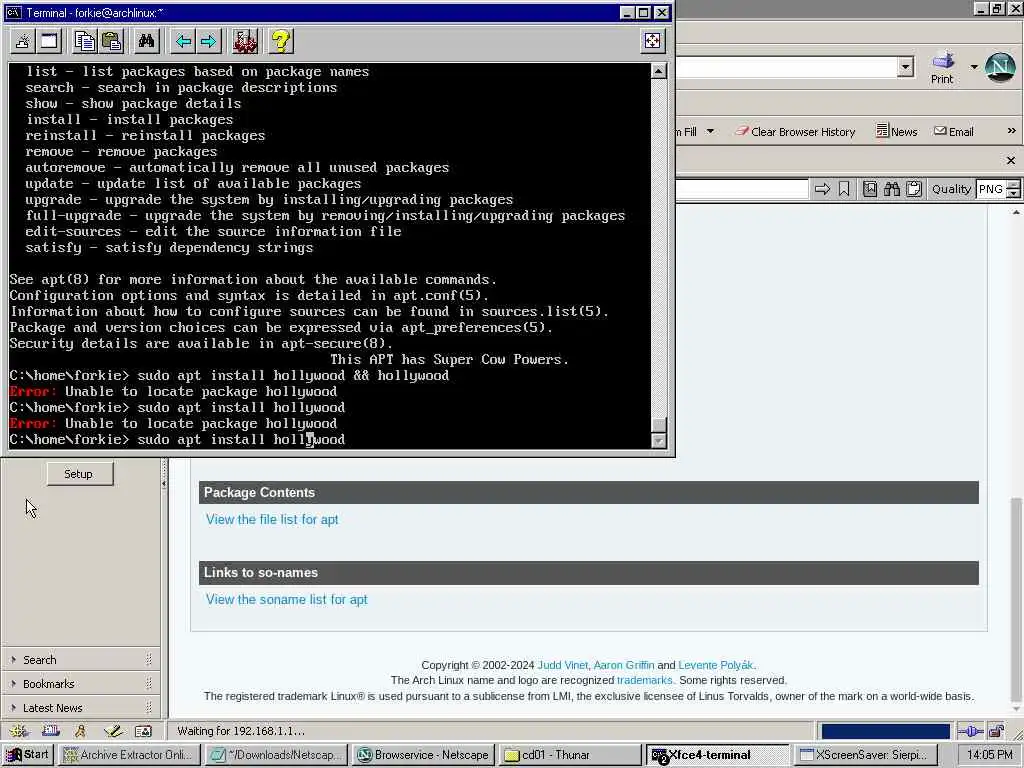Click binoculars find icon in Browservice toolbar
The width and height of the screenshot is (1024, 768).
click(x=891, y=189)
